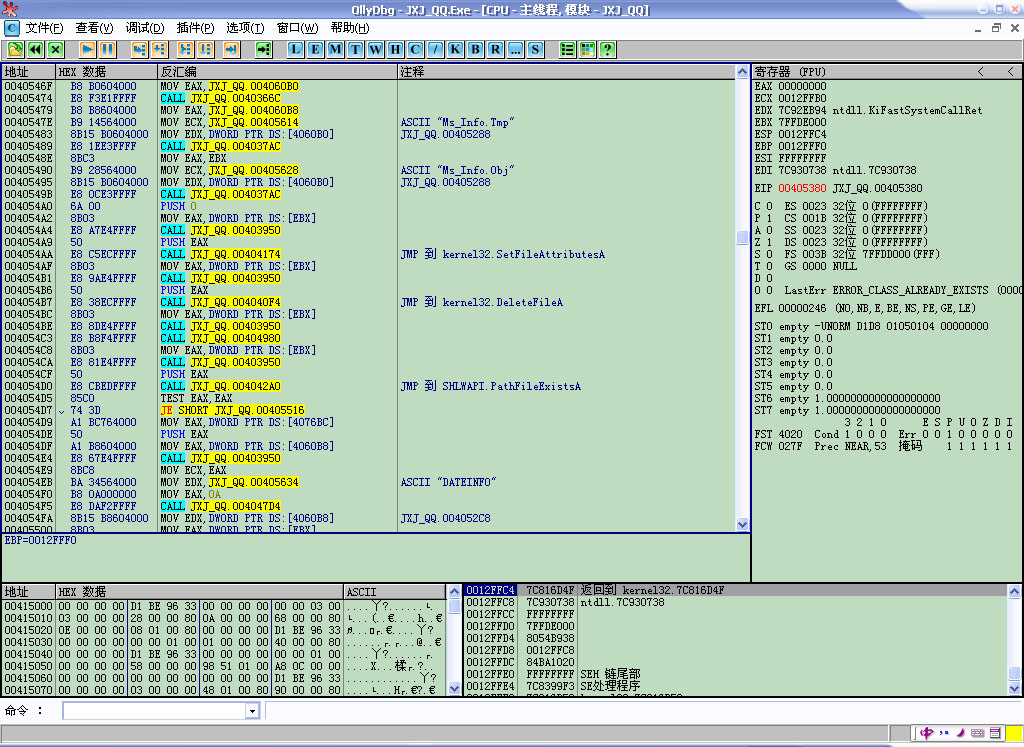Click the disassembly pane vertical scrollbar thumb

click(x=742, y=238)
